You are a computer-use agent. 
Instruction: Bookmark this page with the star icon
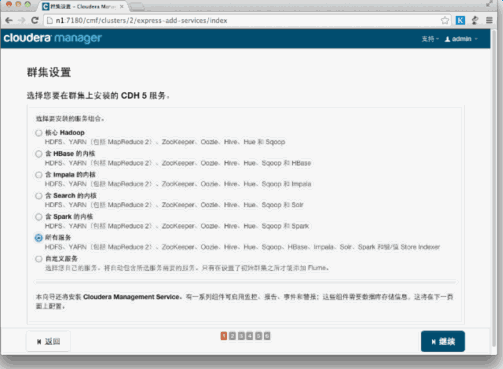[x=445, y=20]
